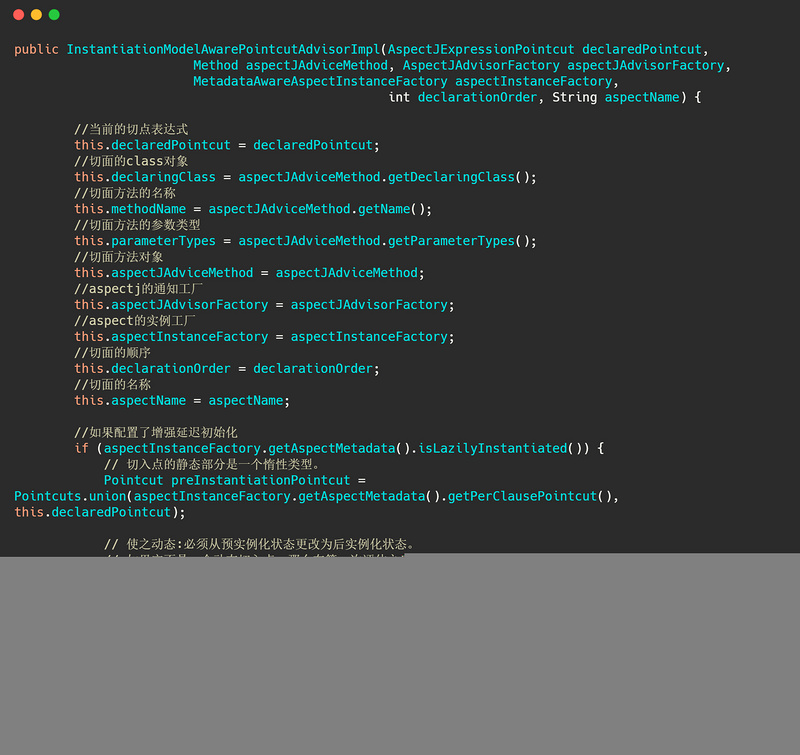The image size is (800, 755).
Task: Click 'this.methodName' assignment line
Action: (x=253, y=209)
